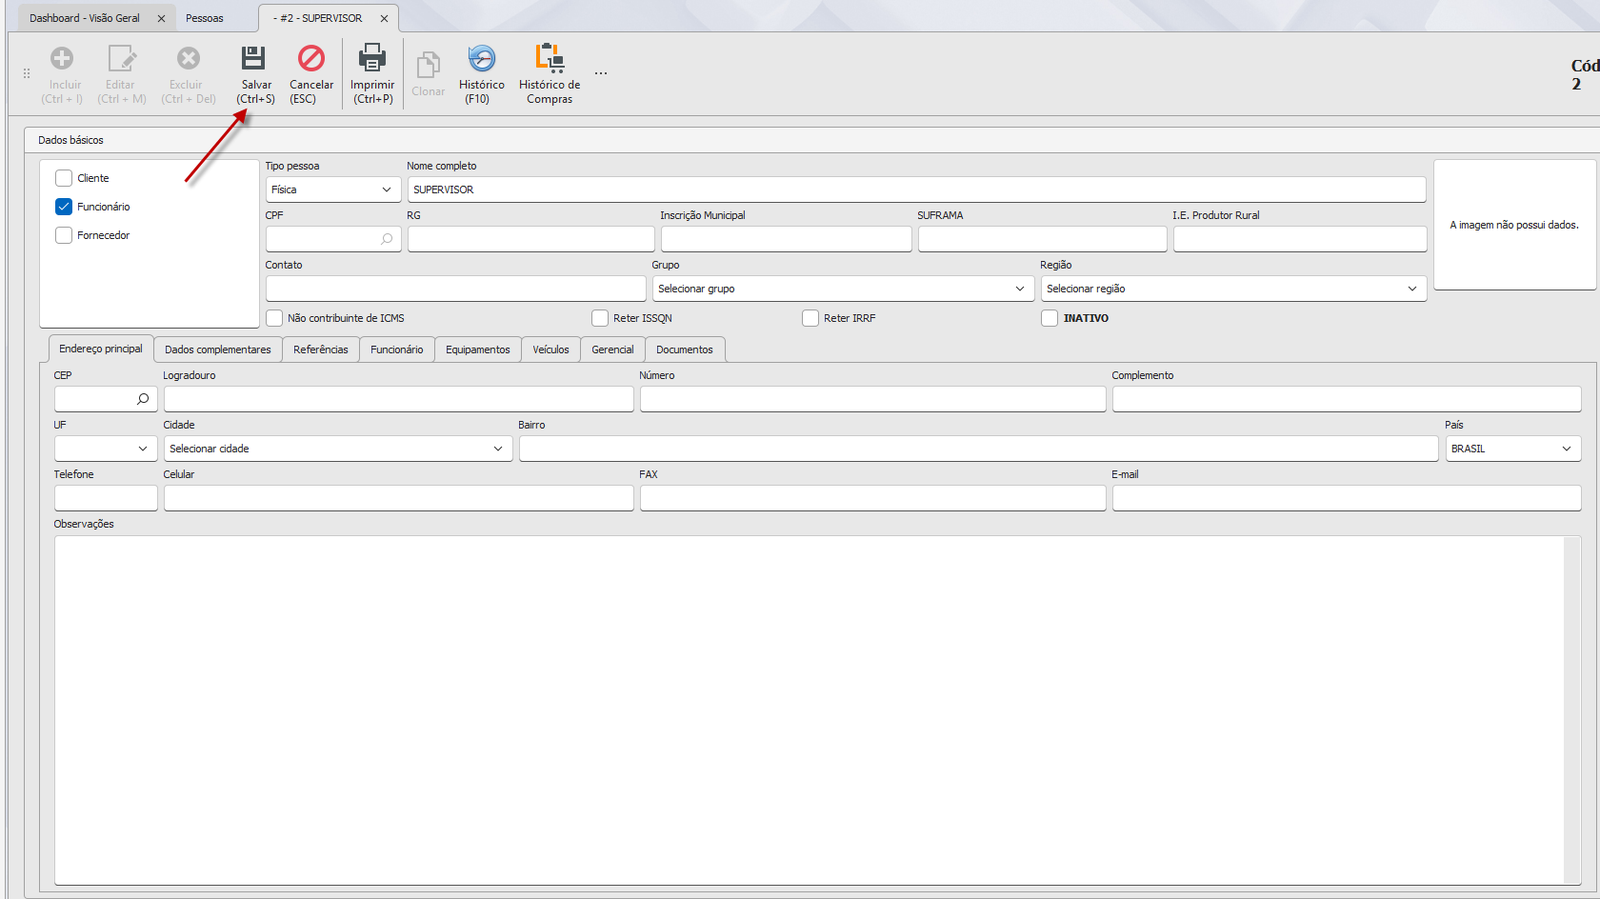The height and width of the screenshot is (899, 1600).
Task: Enable the Cliente checkbox
Action: pyautogui.click(x=64, y=178)
